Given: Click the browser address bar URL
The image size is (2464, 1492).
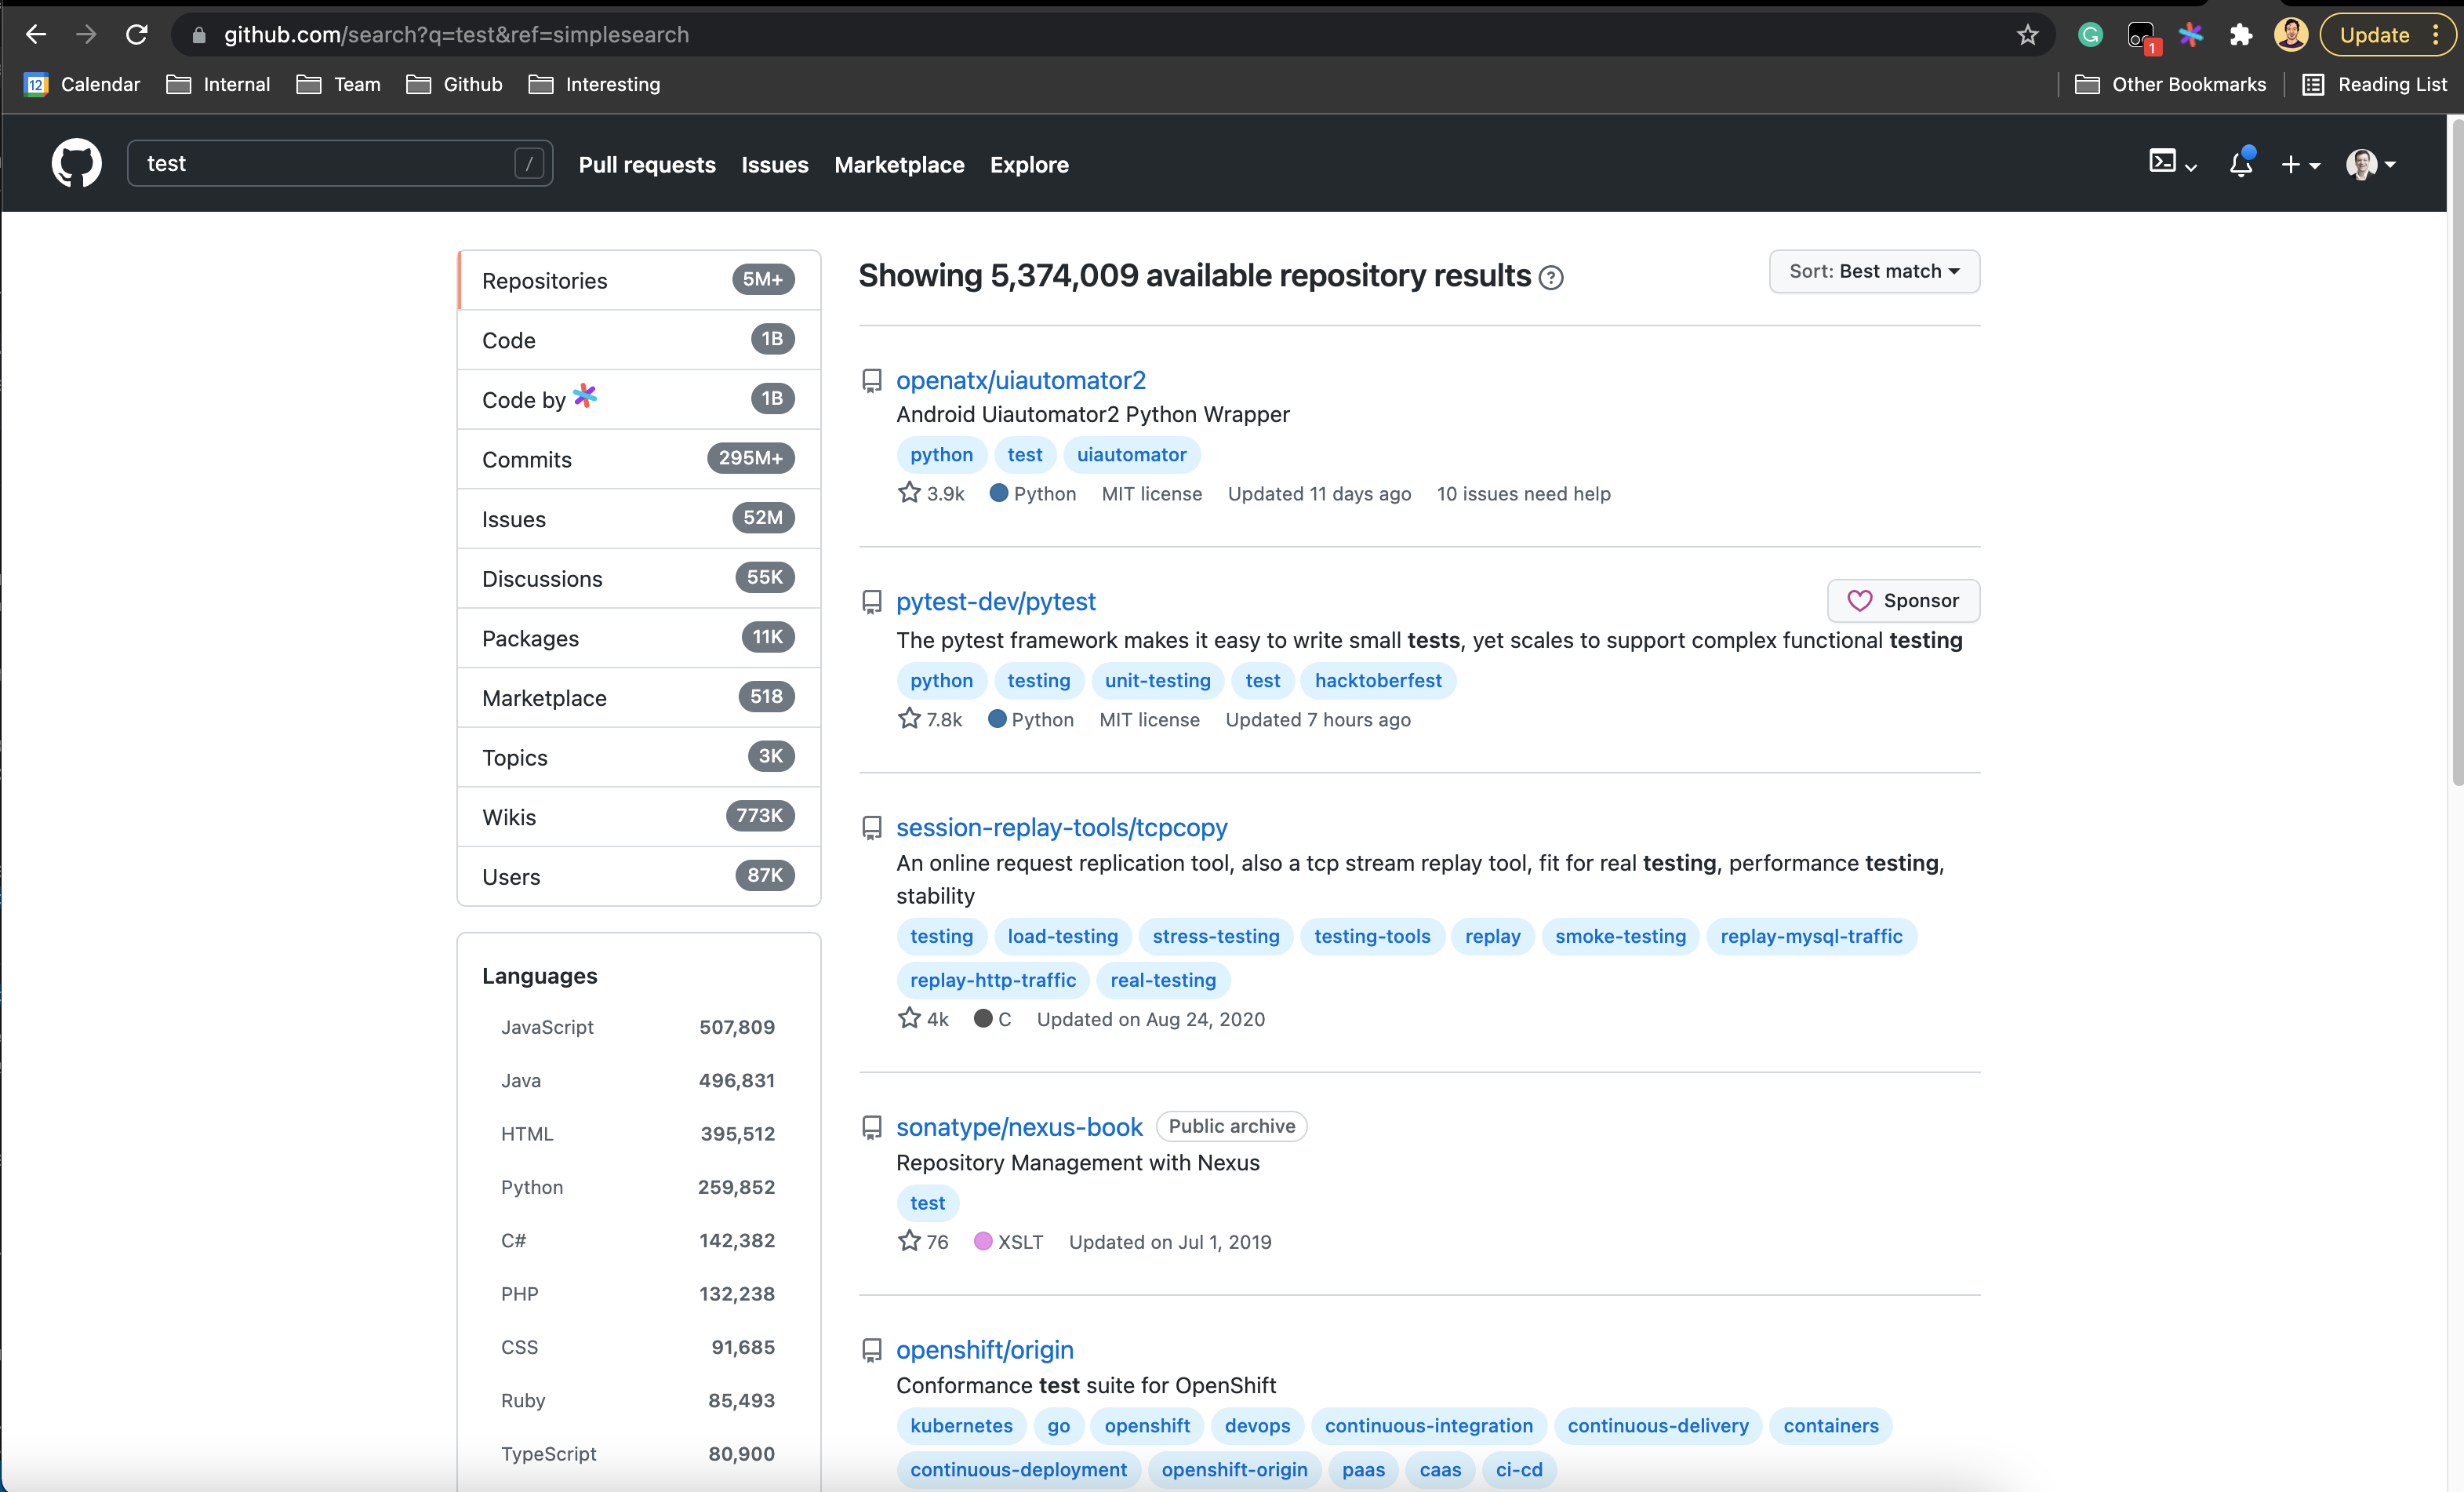Looking at the screenshot, I should click(456, 35).
